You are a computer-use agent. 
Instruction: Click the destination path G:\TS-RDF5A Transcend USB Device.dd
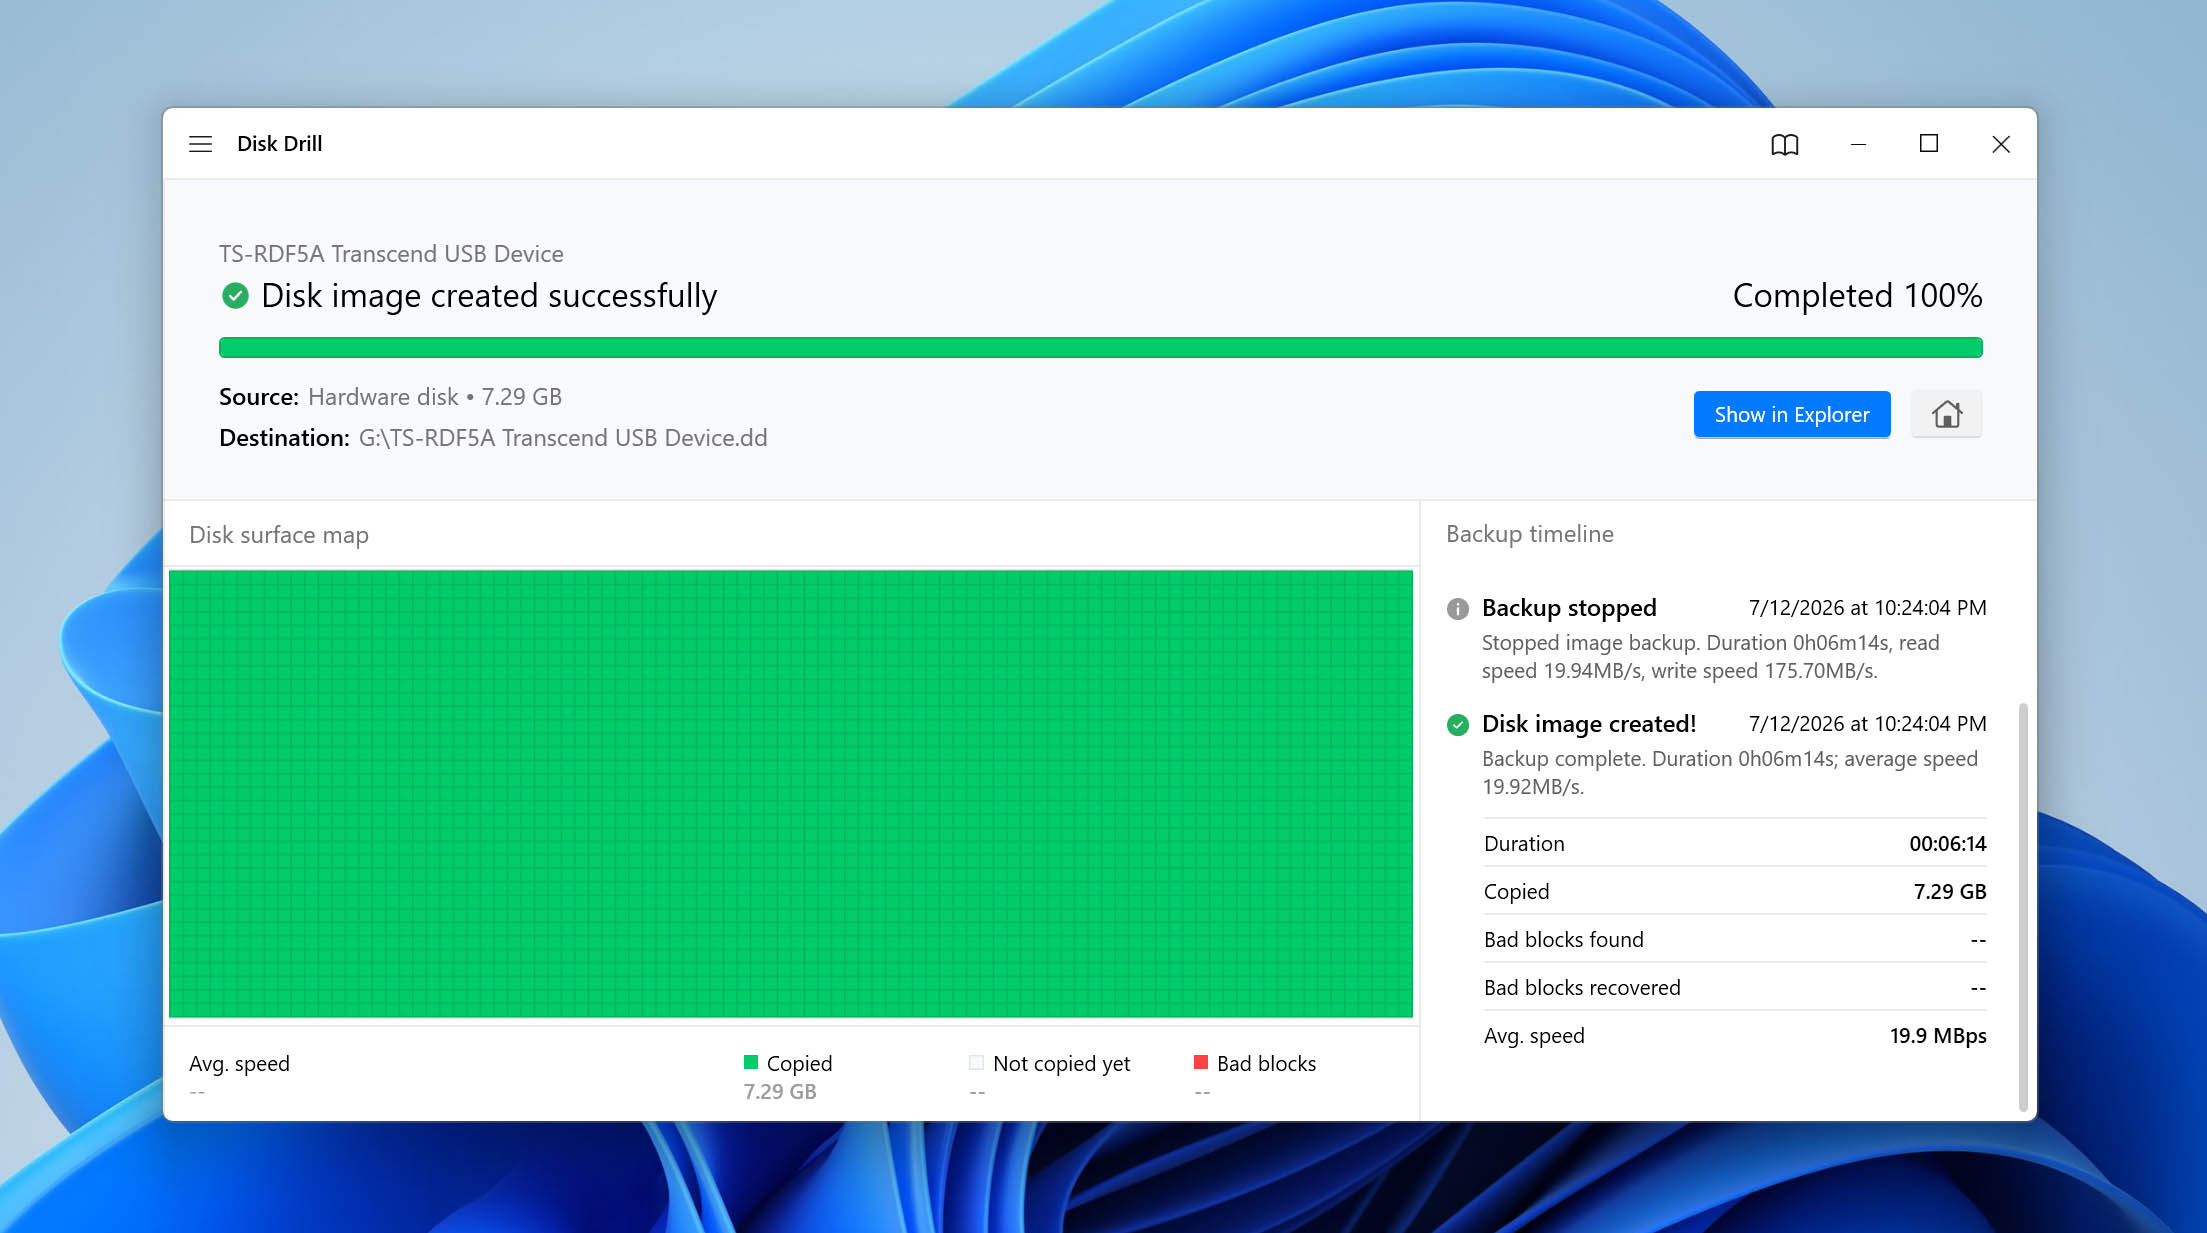tap(563, 438)
